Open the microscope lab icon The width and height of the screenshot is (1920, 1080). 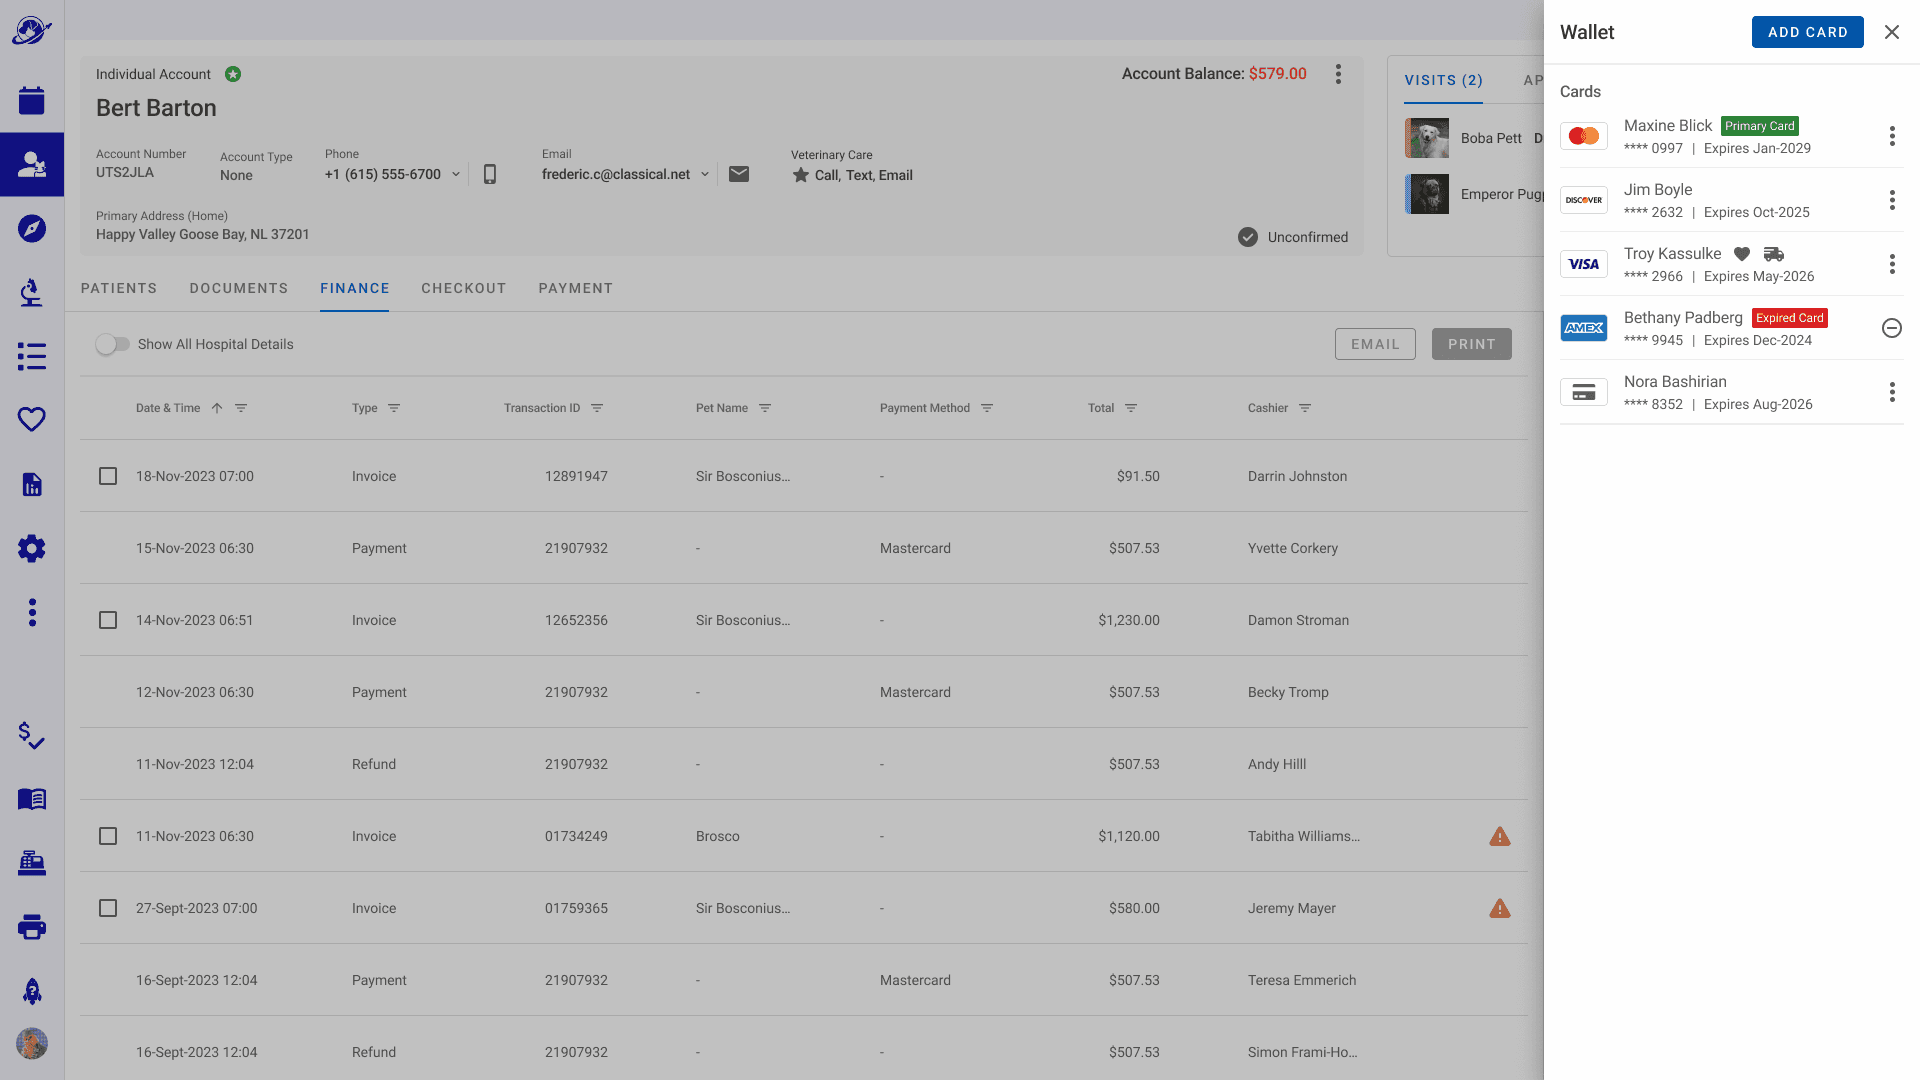pos(32,292)
